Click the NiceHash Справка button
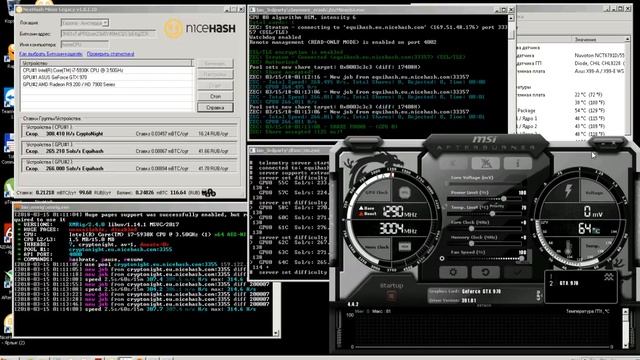 point(215,107)
